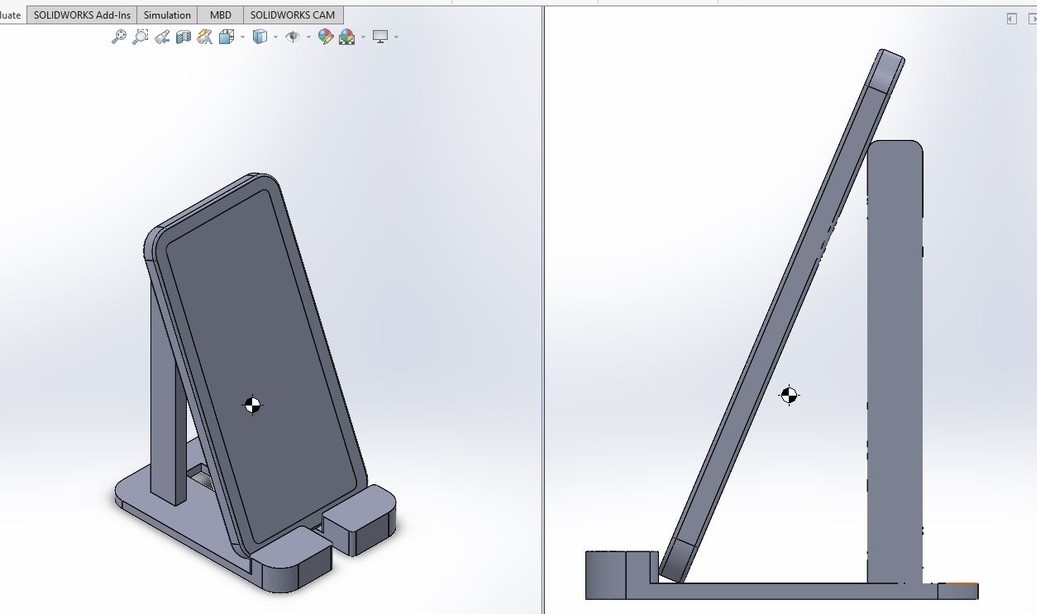
Task: Open the Edit Appearance color tool
Action: tap(325, 37)
